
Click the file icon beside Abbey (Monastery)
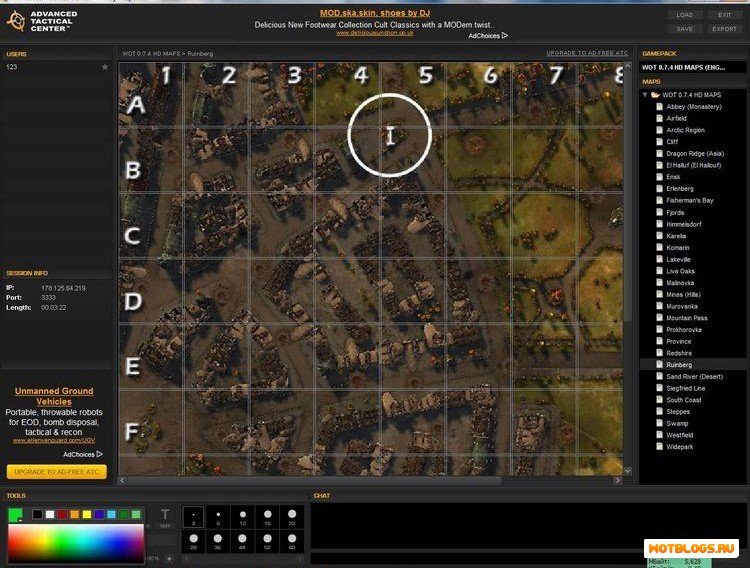659,107
